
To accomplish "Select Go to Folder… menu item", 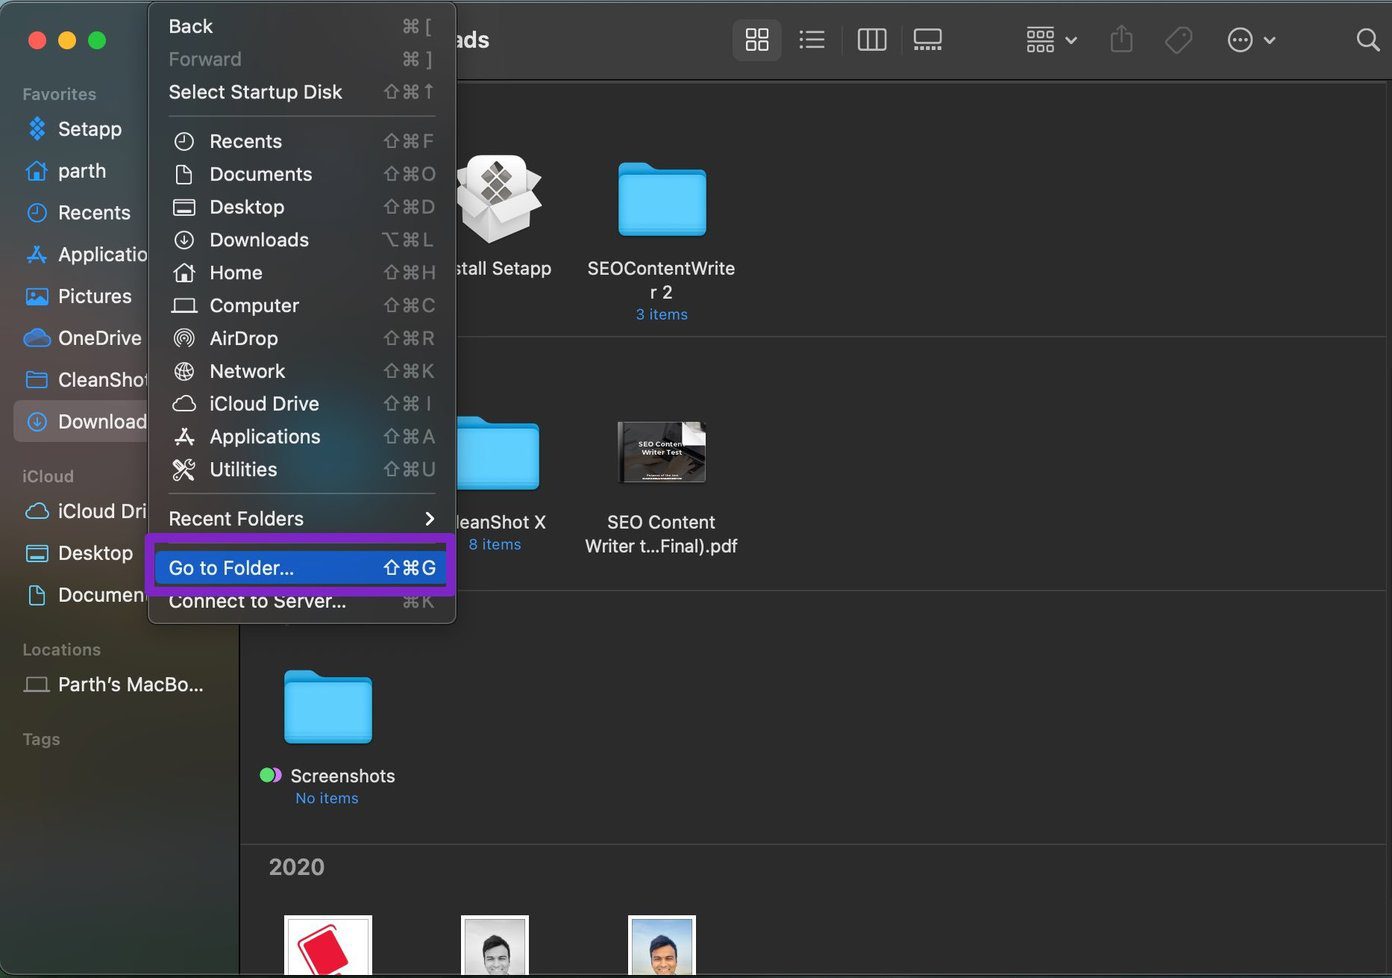I will [x=302, y=567].
